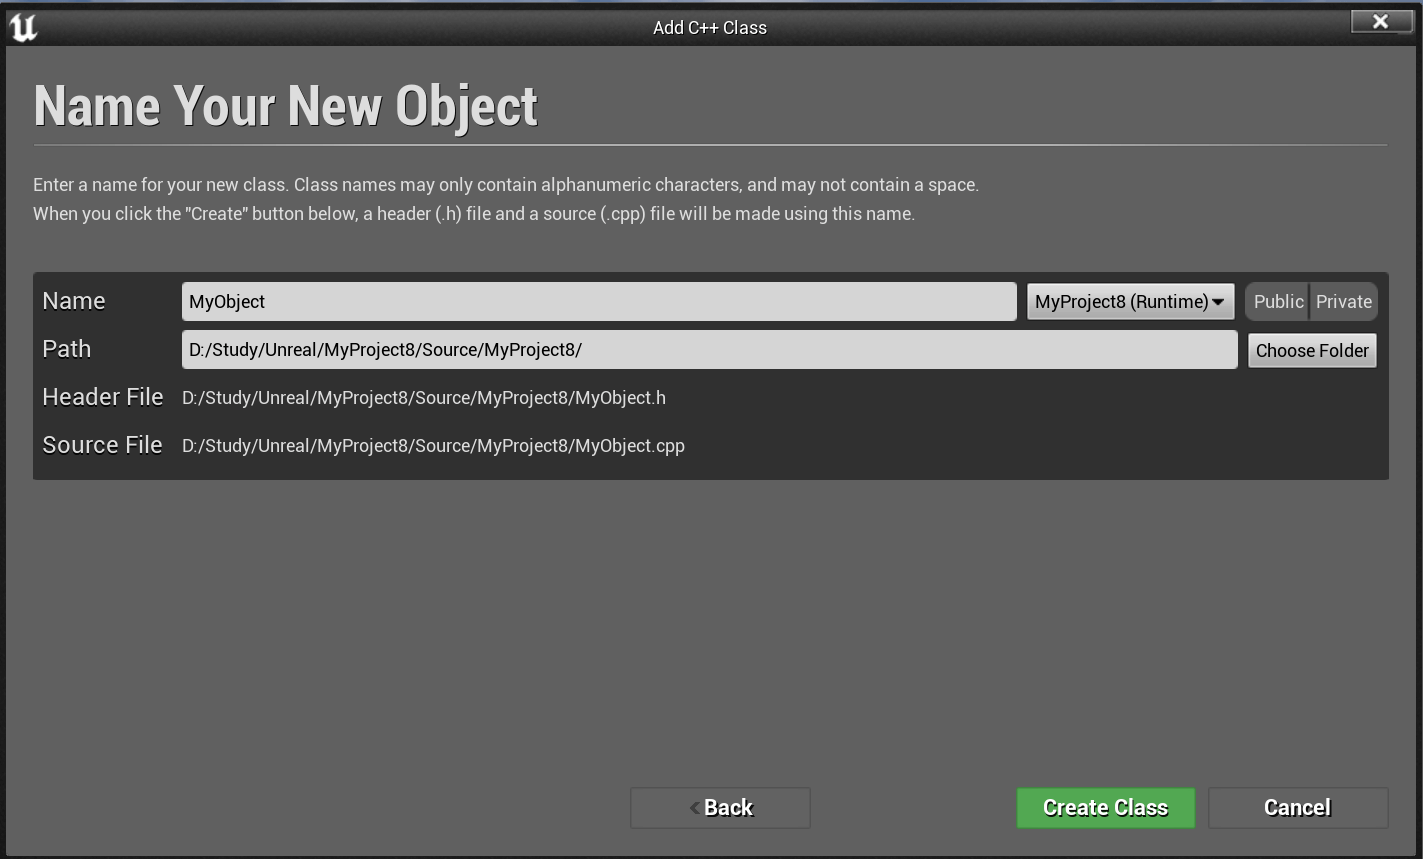
Task: Open the MyProject8 (Runtime) module dropdown
Action: (1130, 301)
